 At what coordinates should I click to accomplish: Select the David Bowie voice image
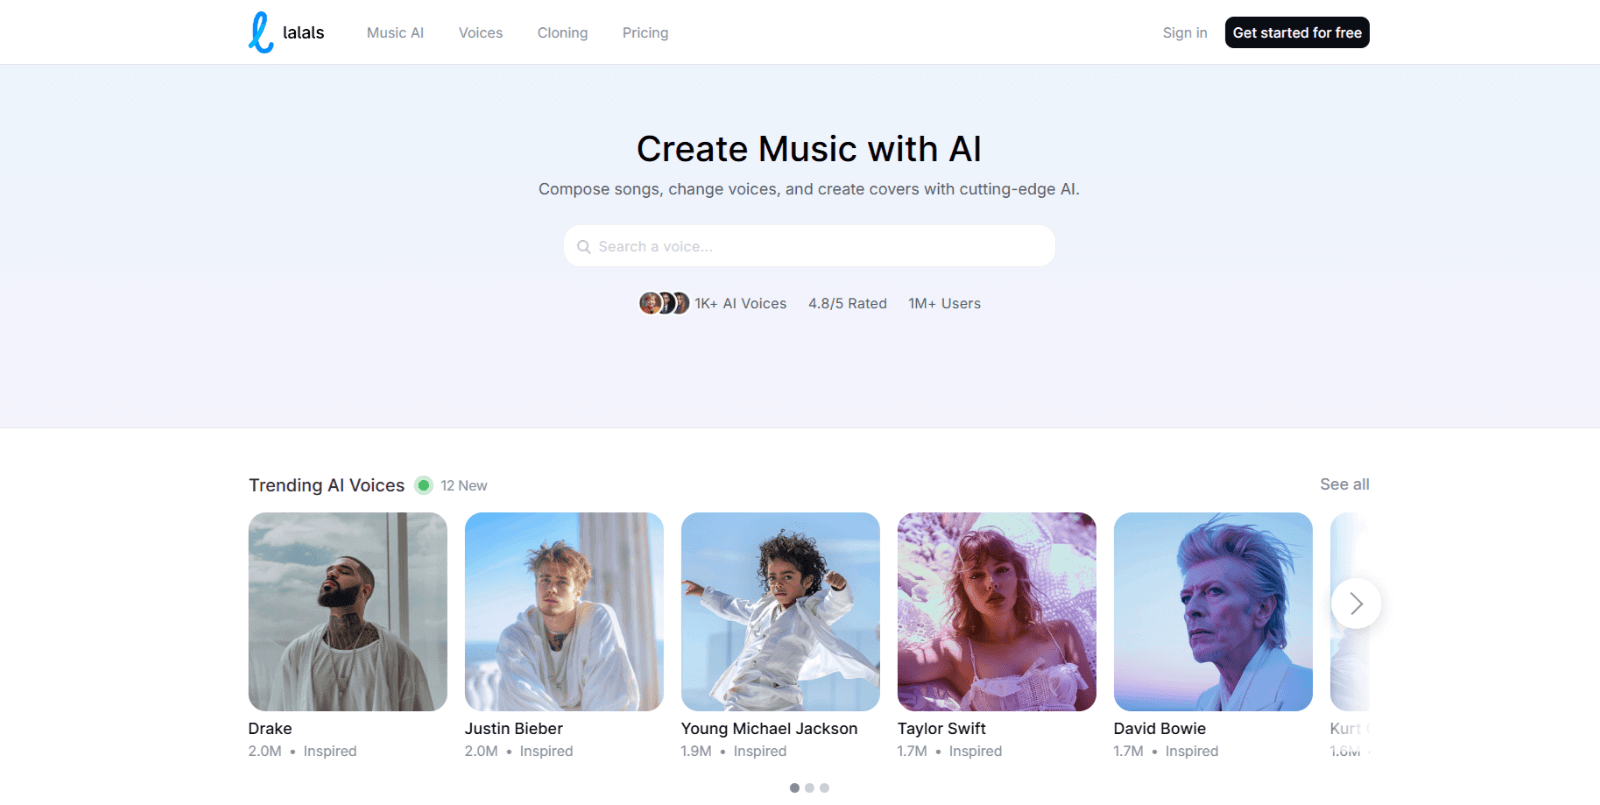coord(1212,611)
